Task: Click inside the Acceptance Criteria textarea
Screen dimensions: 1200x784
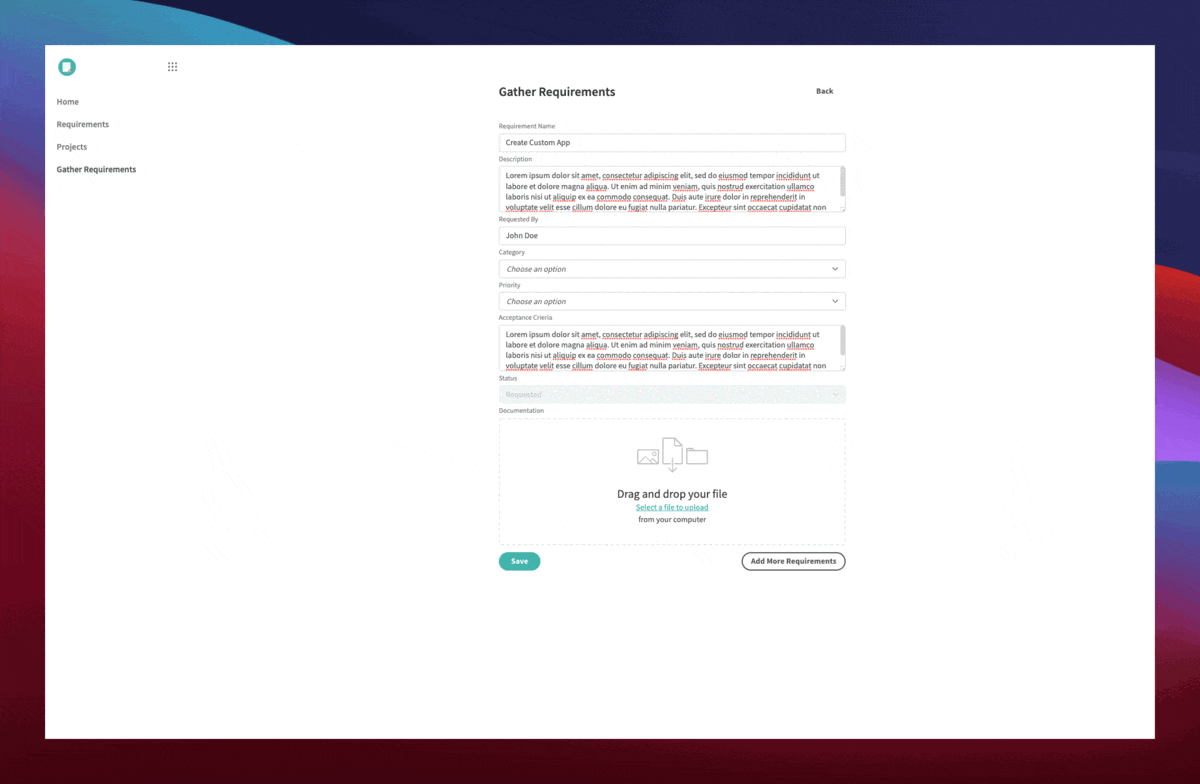Action: pos(671,347)
